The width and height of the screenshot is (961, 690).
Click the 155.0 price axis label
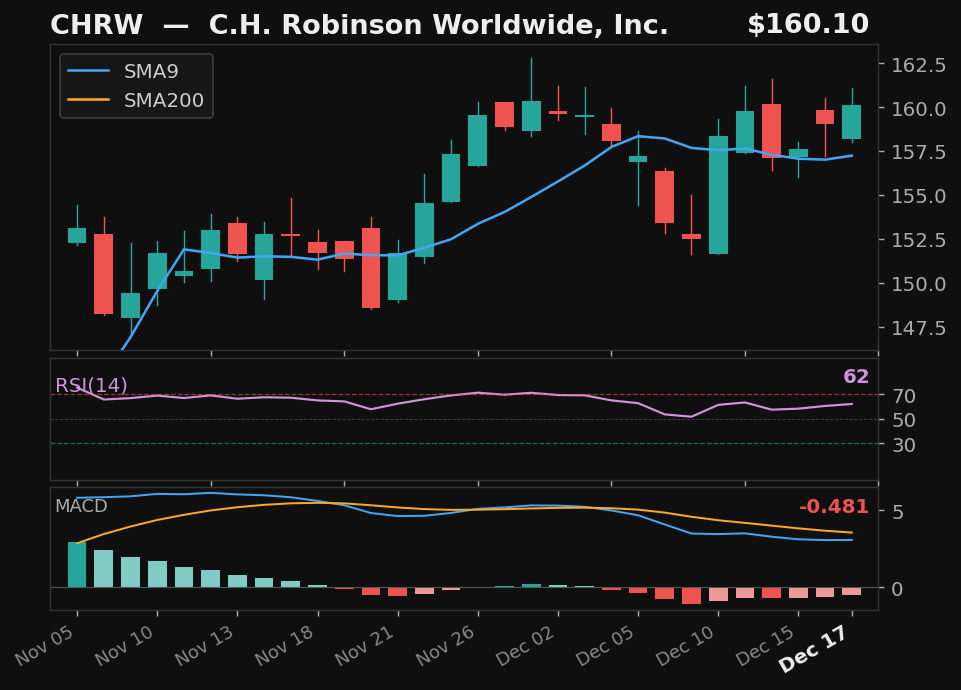click(x=918, y=197)
